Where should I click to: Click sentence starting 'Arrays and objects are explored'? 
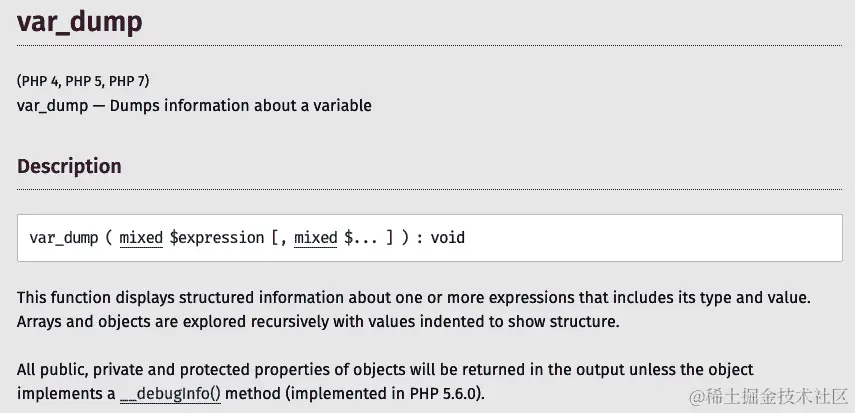(x=318, y=321)
